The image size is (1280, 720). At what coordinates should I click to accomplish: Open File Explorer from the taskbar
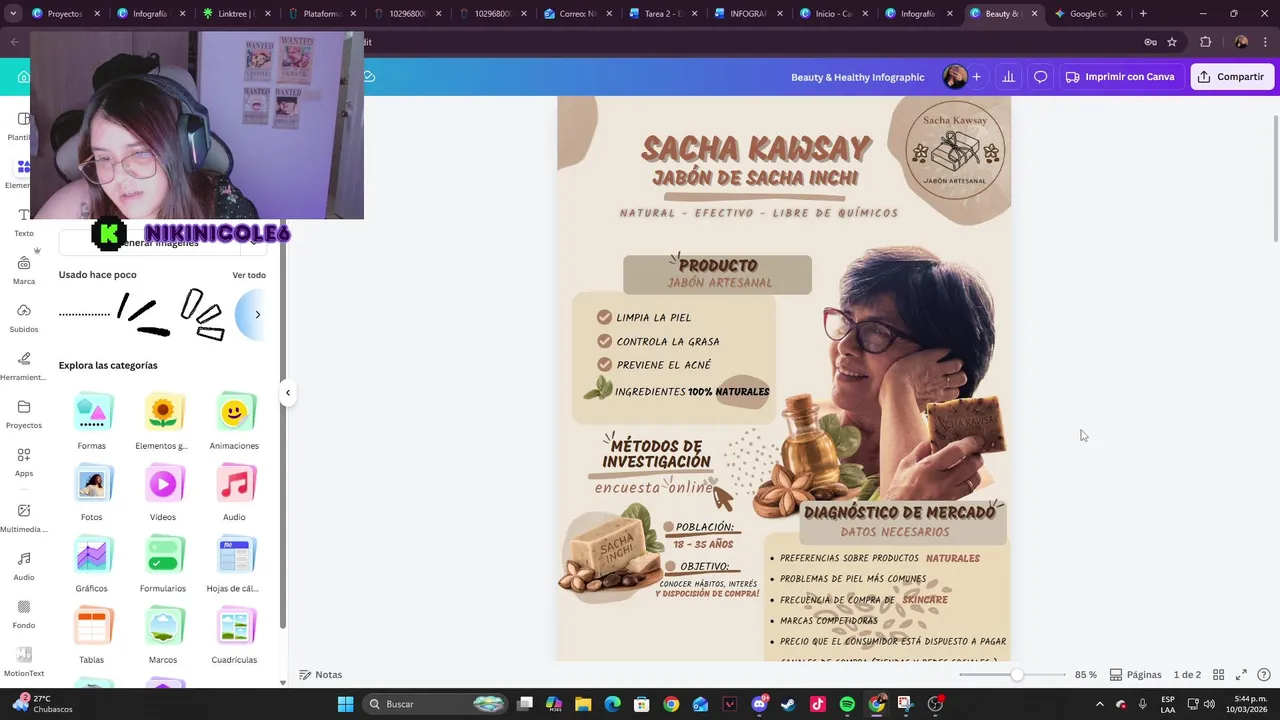click(583, 704)
